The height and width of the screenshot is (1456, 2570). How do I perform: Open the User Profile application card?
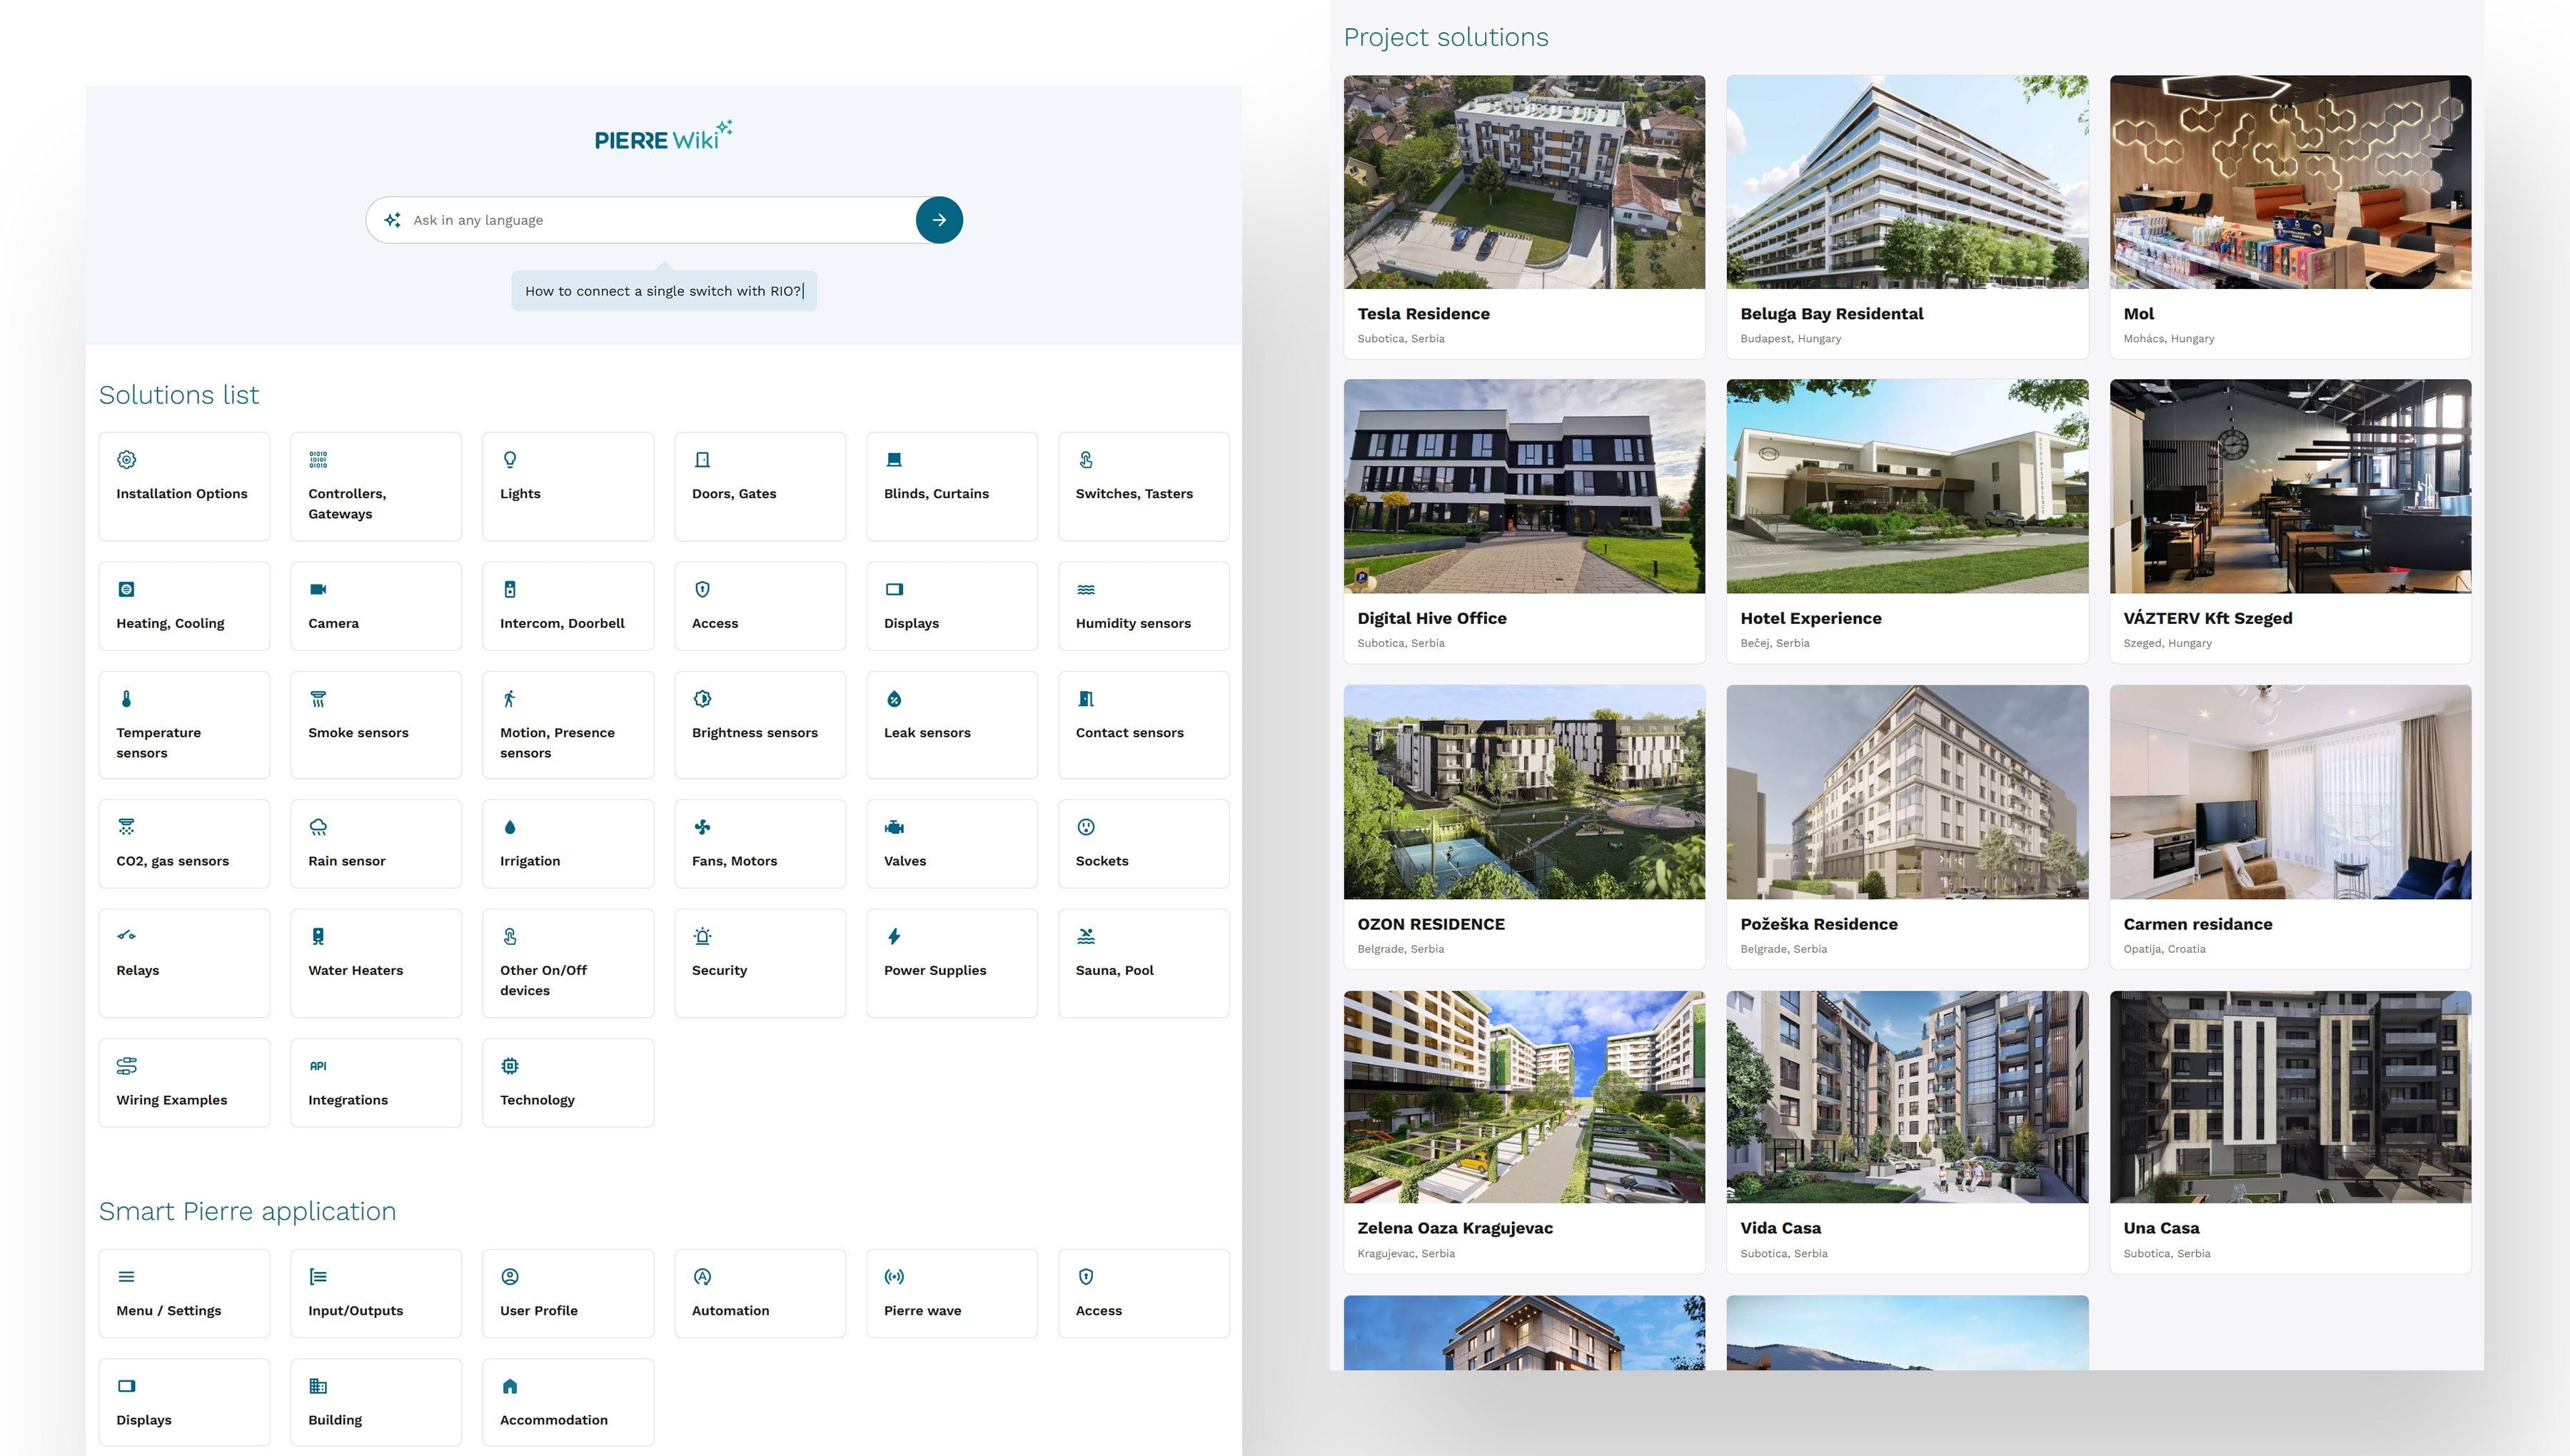(x=568, y=1293)
